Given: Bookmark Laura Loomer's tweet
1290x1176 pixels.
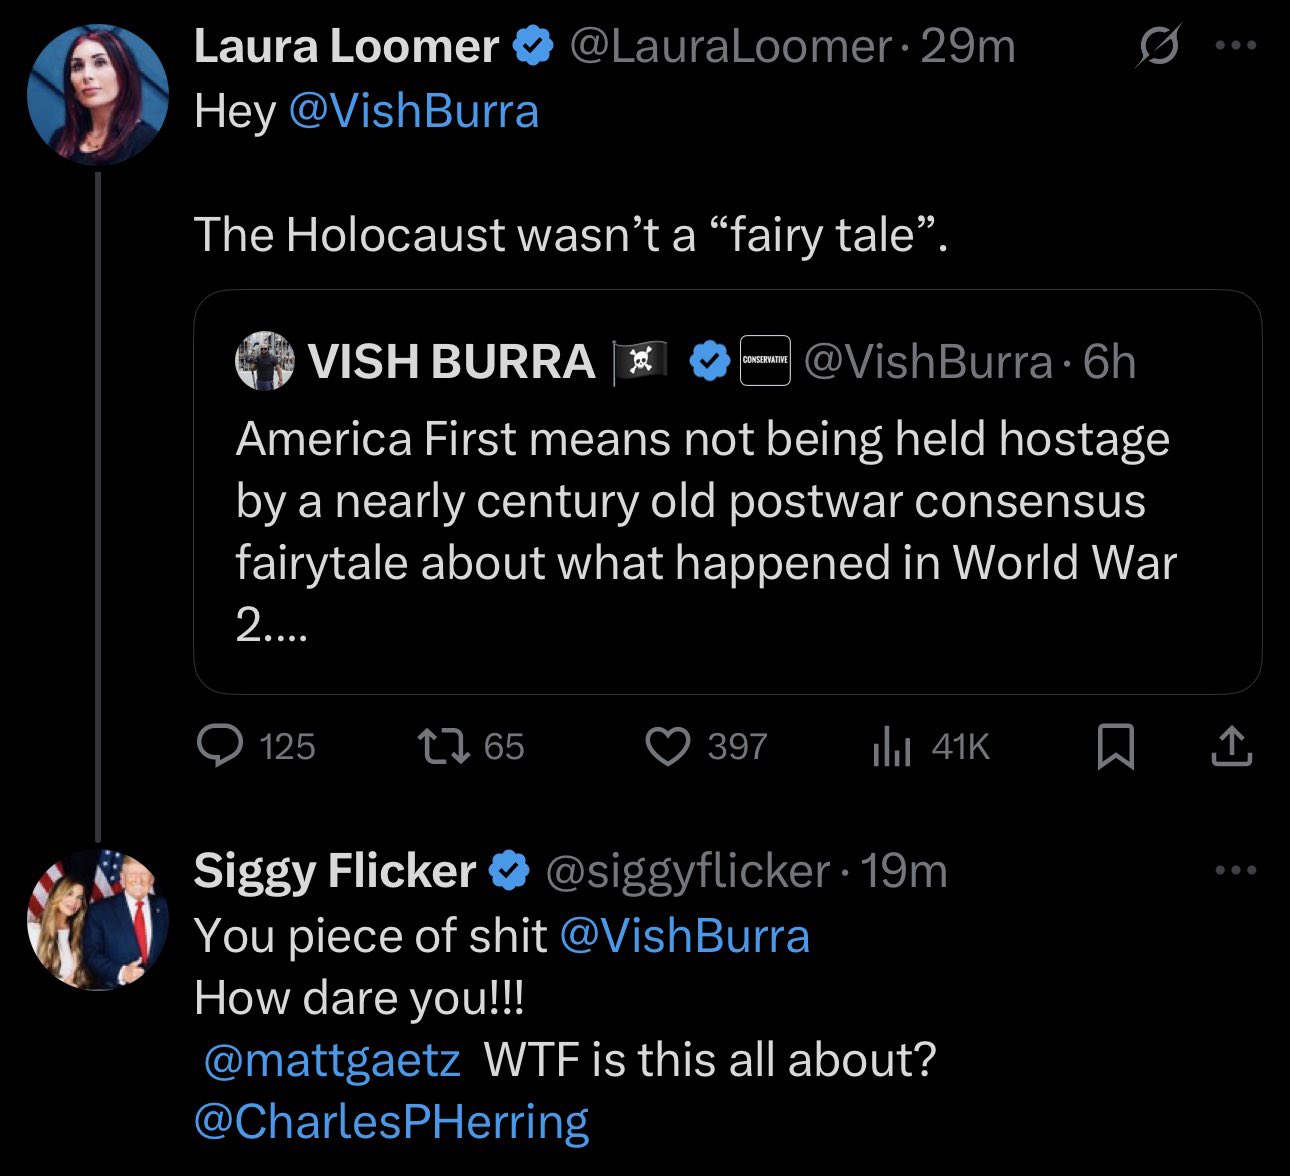Looking at the screenshot, I should click(x=1116, y=747).
